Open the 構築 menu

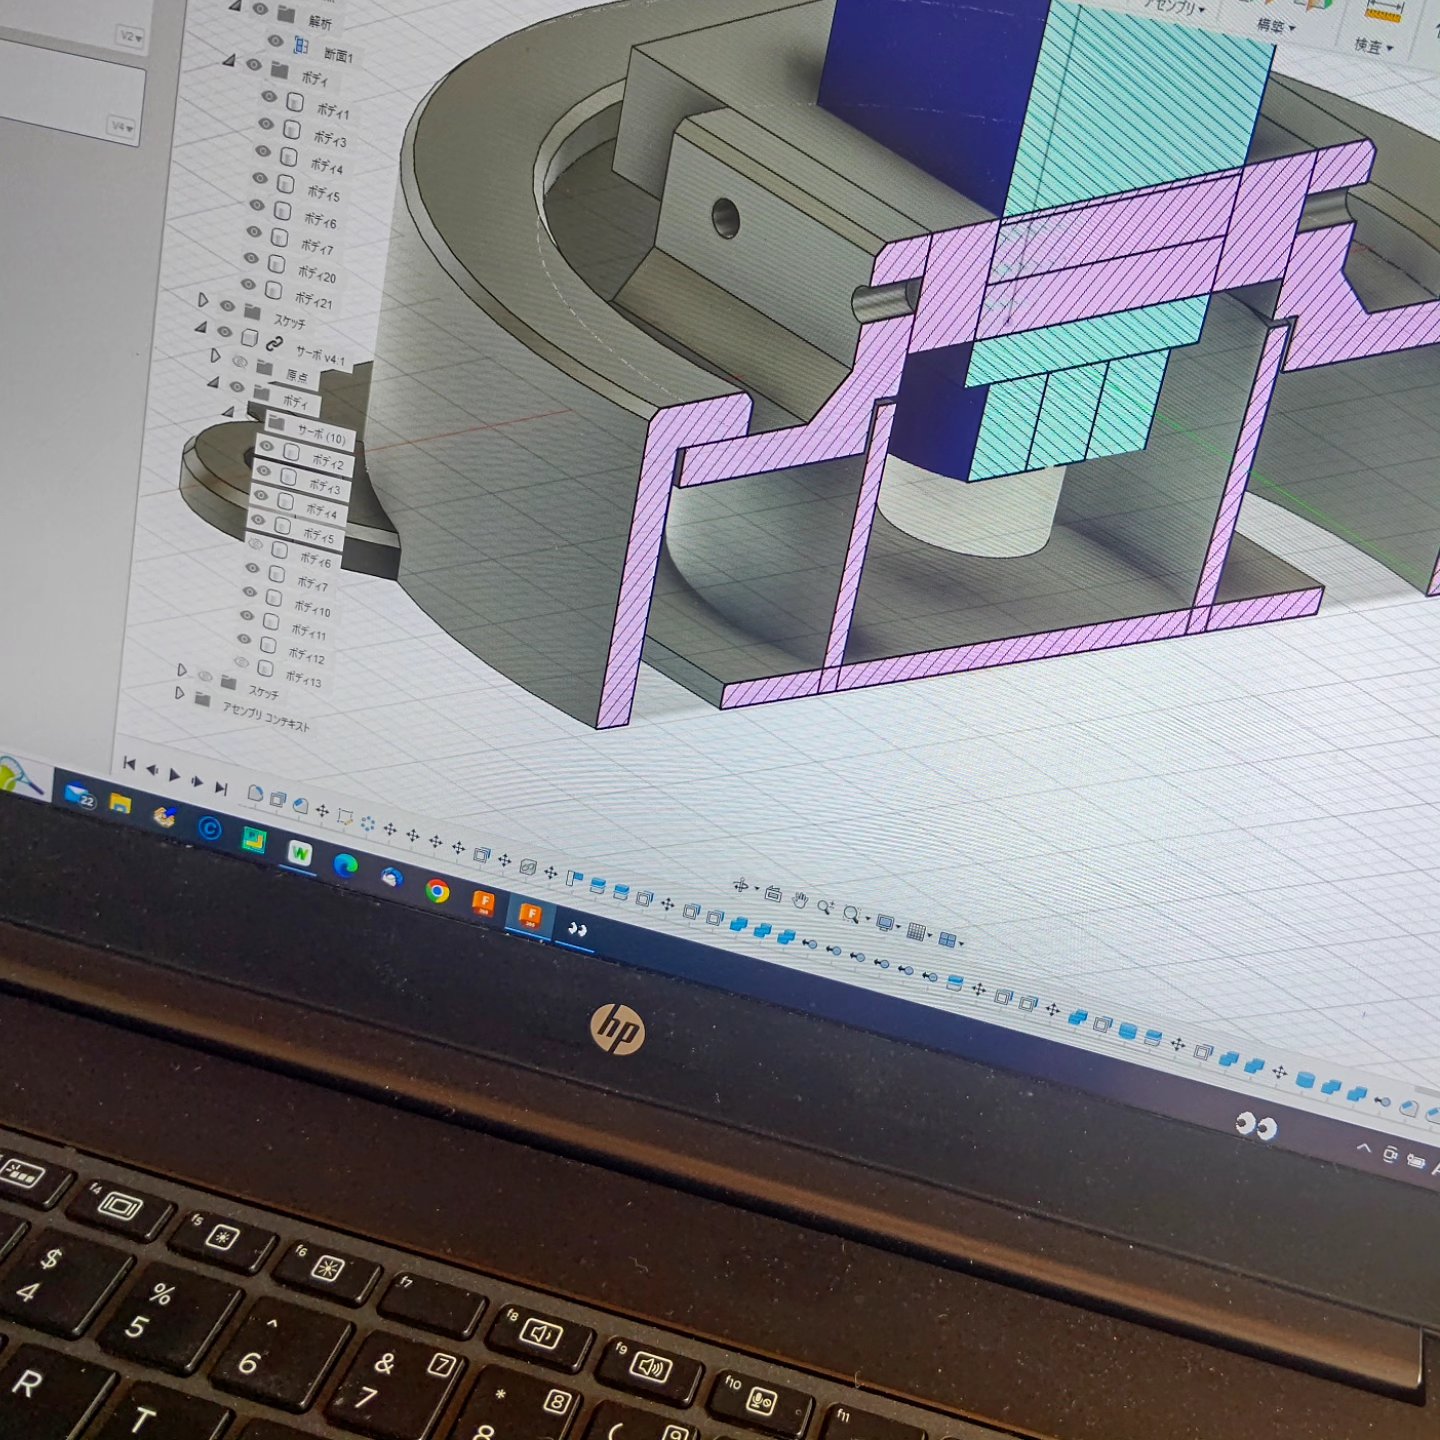click(1274, 25)
